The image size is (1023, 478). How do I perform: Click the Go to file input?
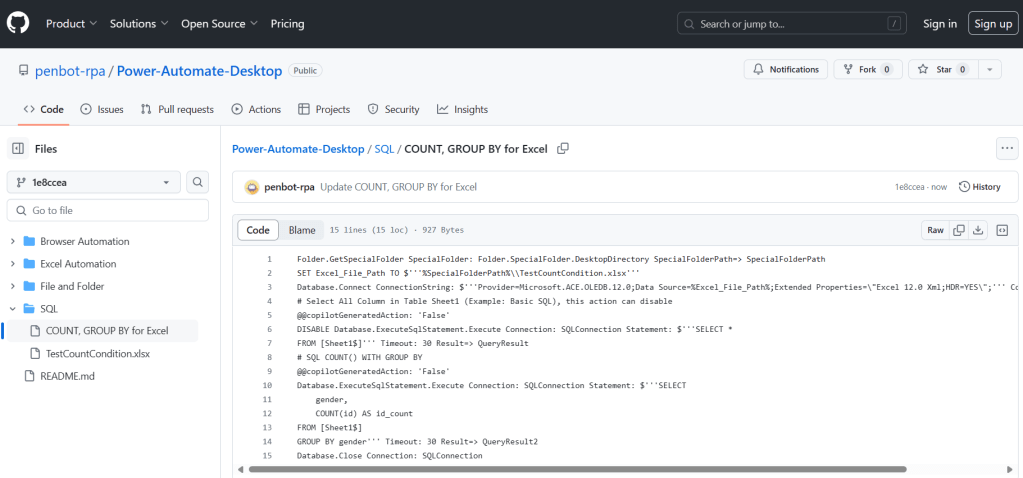108,211
